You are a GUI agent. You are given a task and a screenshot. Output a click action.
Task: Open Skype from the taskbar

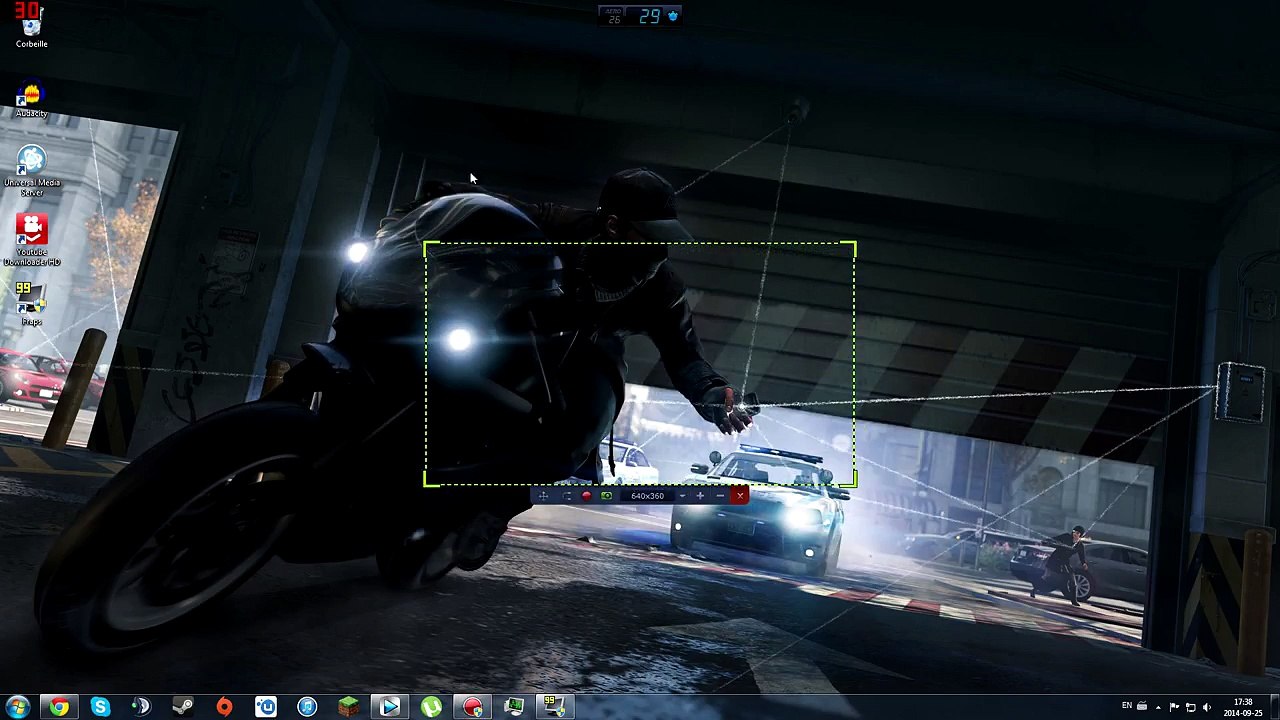[100, 707]
